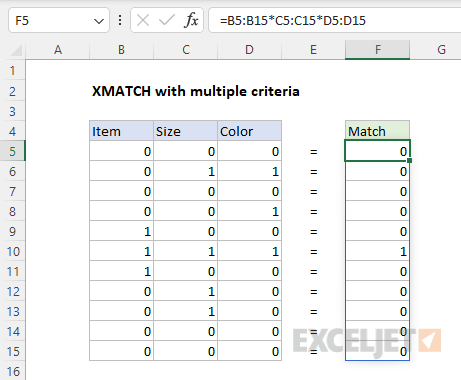Select column A header
This screenshot has width=461, height=380.
[58, 50]
